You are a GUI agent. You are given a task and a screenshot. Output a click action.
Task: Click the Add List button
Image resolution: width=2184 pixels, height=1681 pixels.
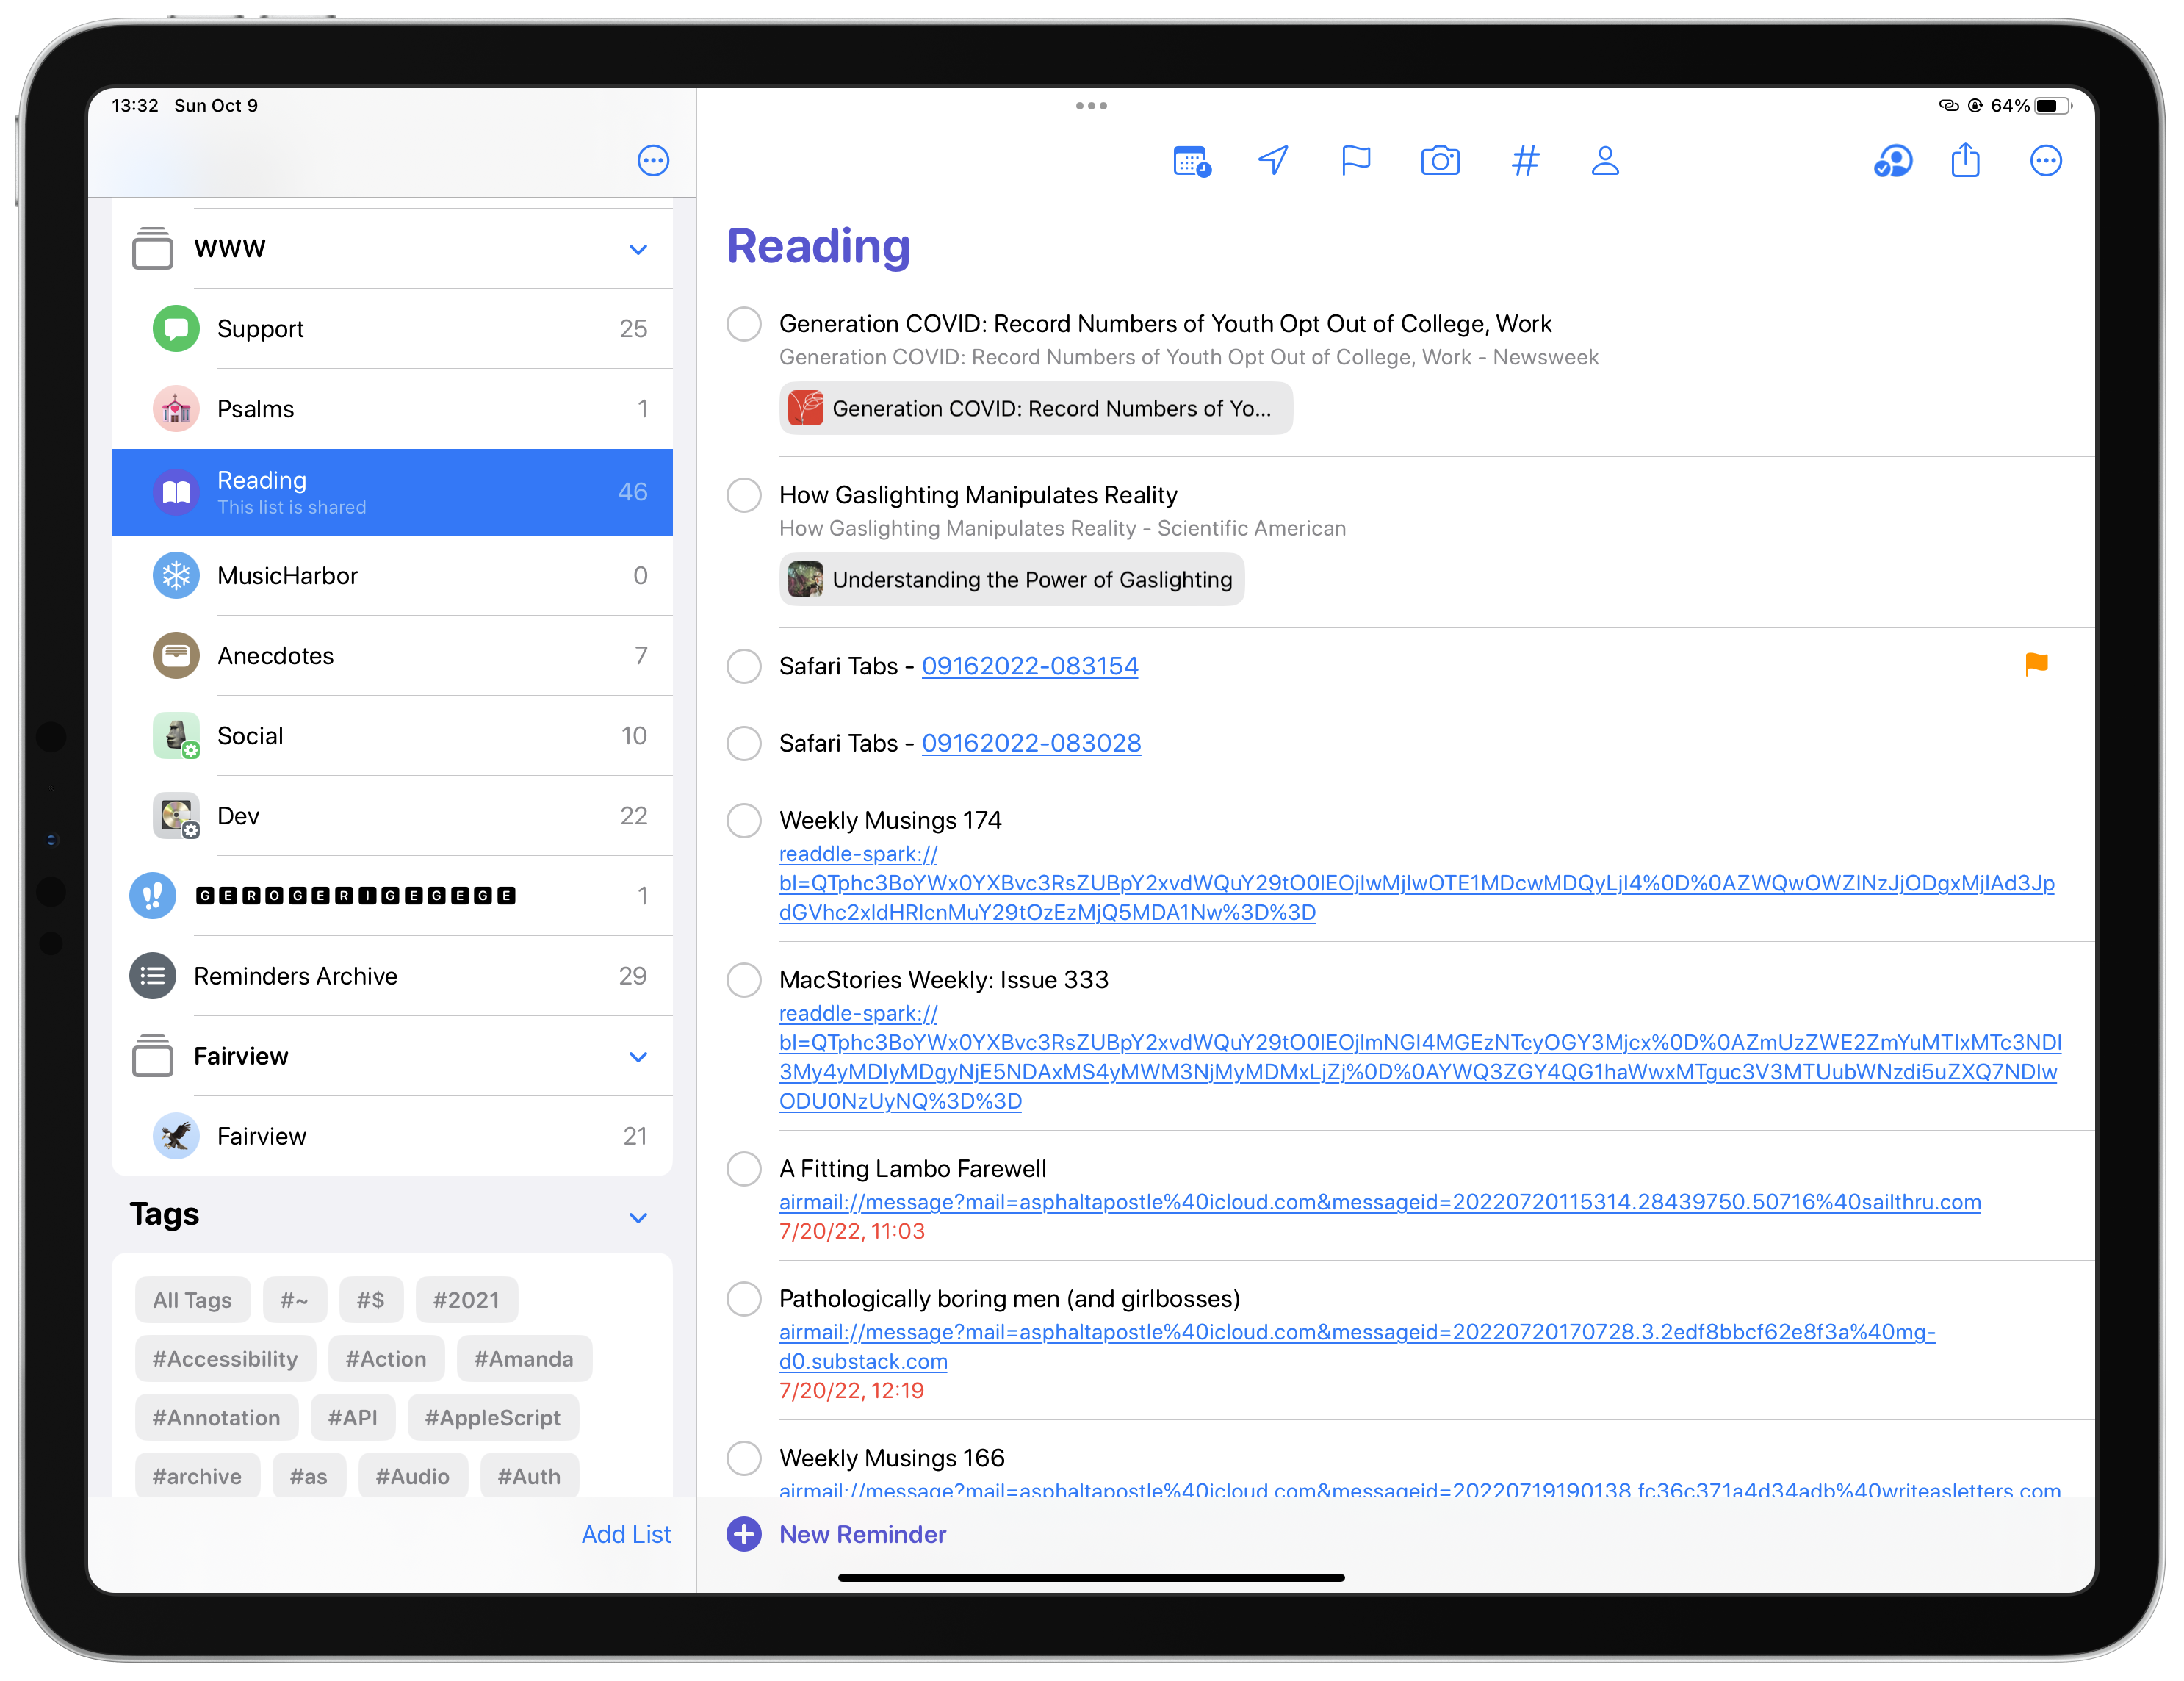pos(626,1534)
